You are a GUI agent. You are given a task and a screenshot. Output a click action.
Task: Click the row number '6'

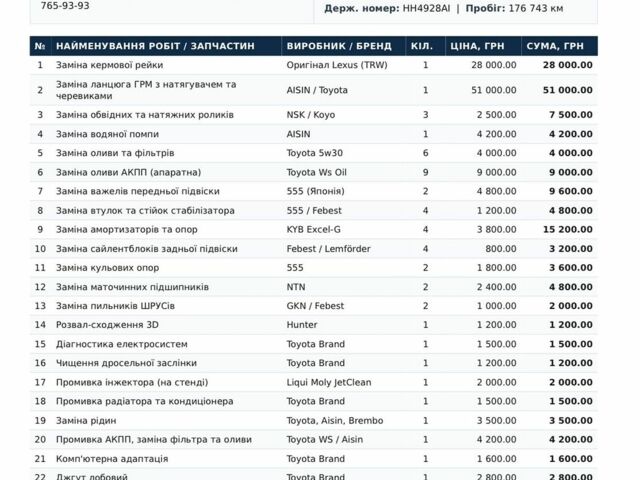click(x=40, y=172)
